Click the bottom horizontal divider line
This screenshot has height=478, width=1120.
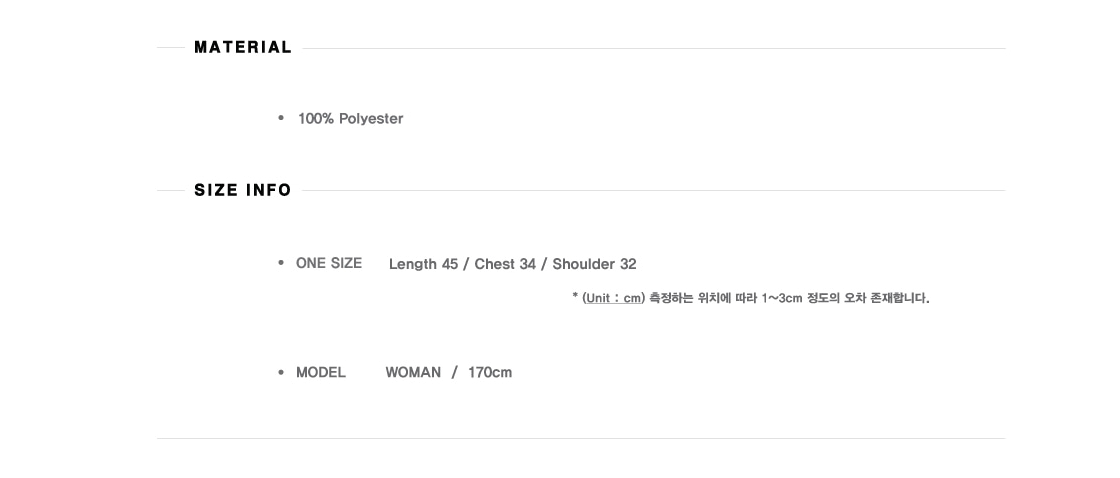tap(581, 439)
